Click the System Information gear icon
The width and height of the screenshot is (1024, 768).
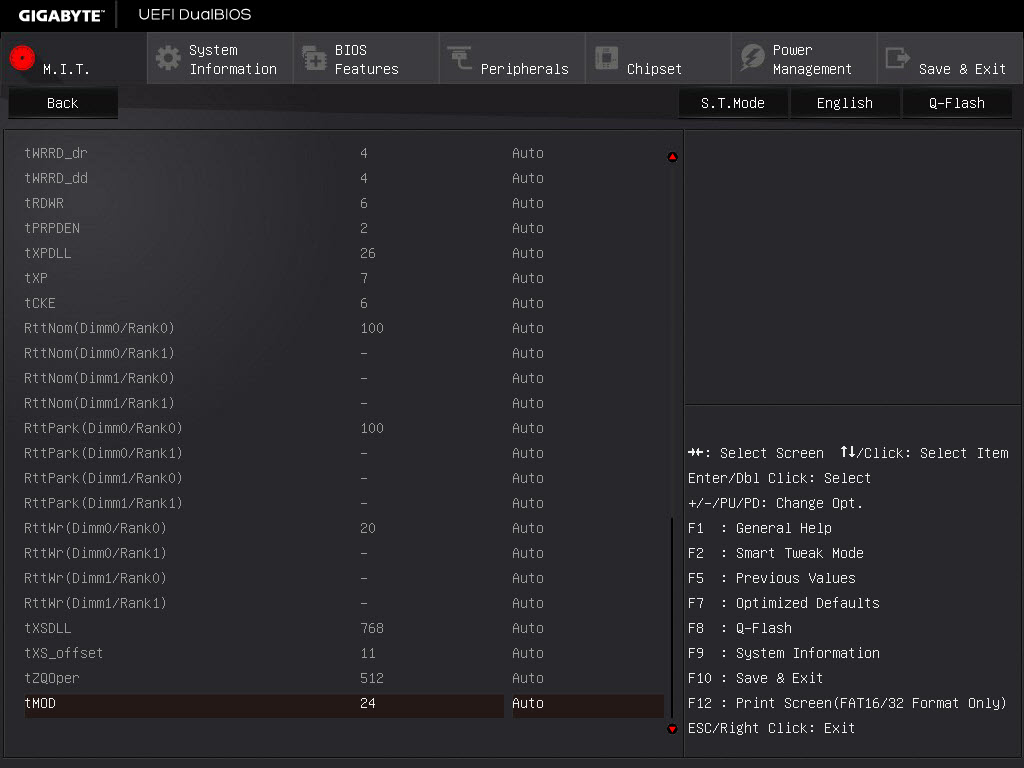(168, 58)
